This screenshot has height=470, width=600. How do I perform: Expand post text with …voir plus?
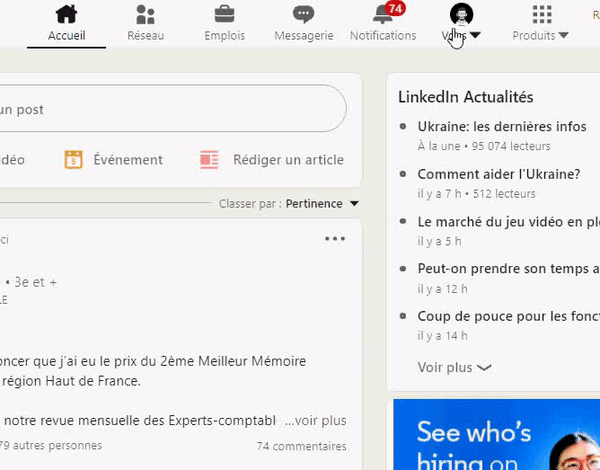click(x=315, y=420)
